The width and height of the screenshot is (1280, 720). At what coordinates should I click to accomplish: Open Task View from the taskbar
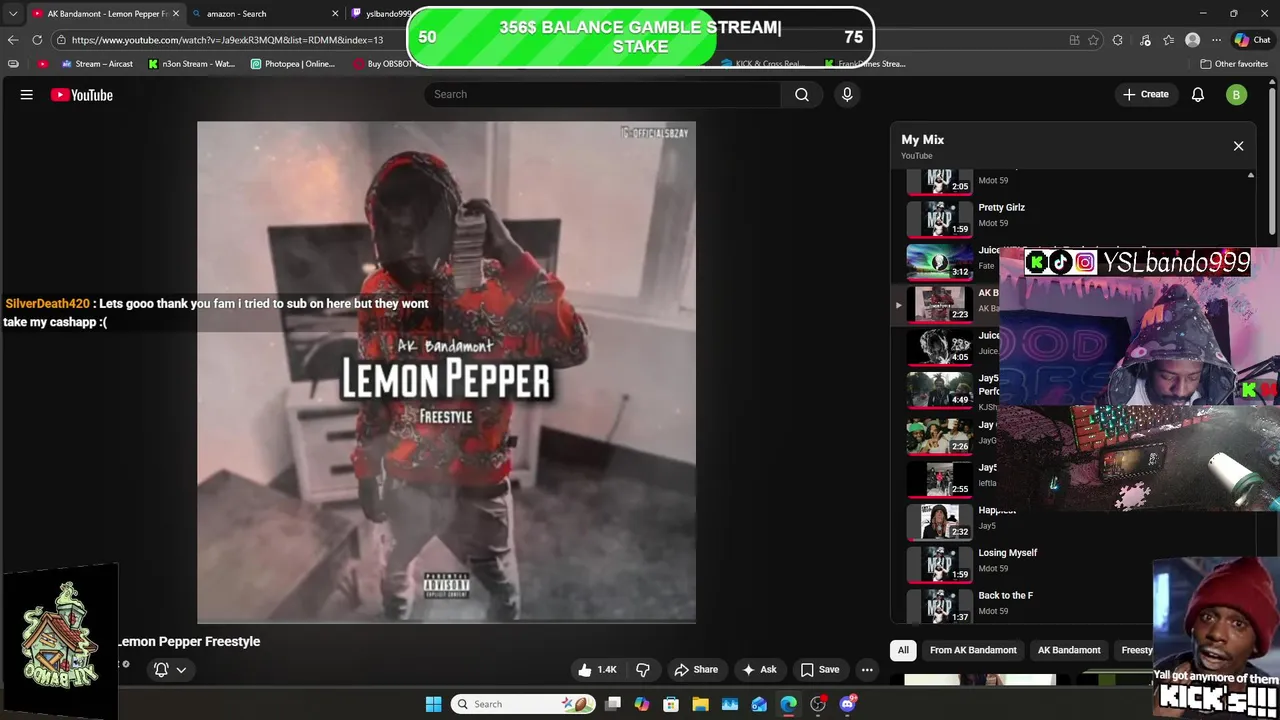point(613,704)
